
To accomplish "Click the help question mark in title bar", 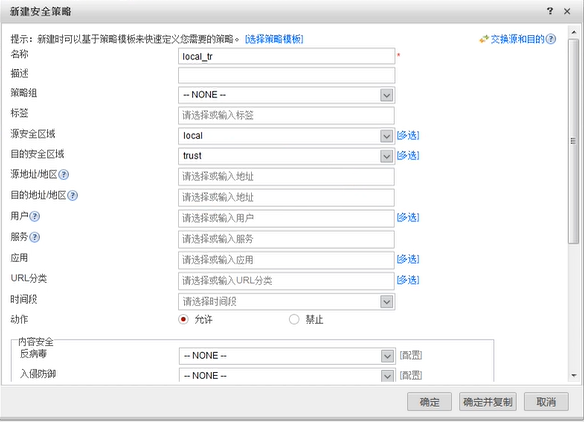I will tap(550, 11).
